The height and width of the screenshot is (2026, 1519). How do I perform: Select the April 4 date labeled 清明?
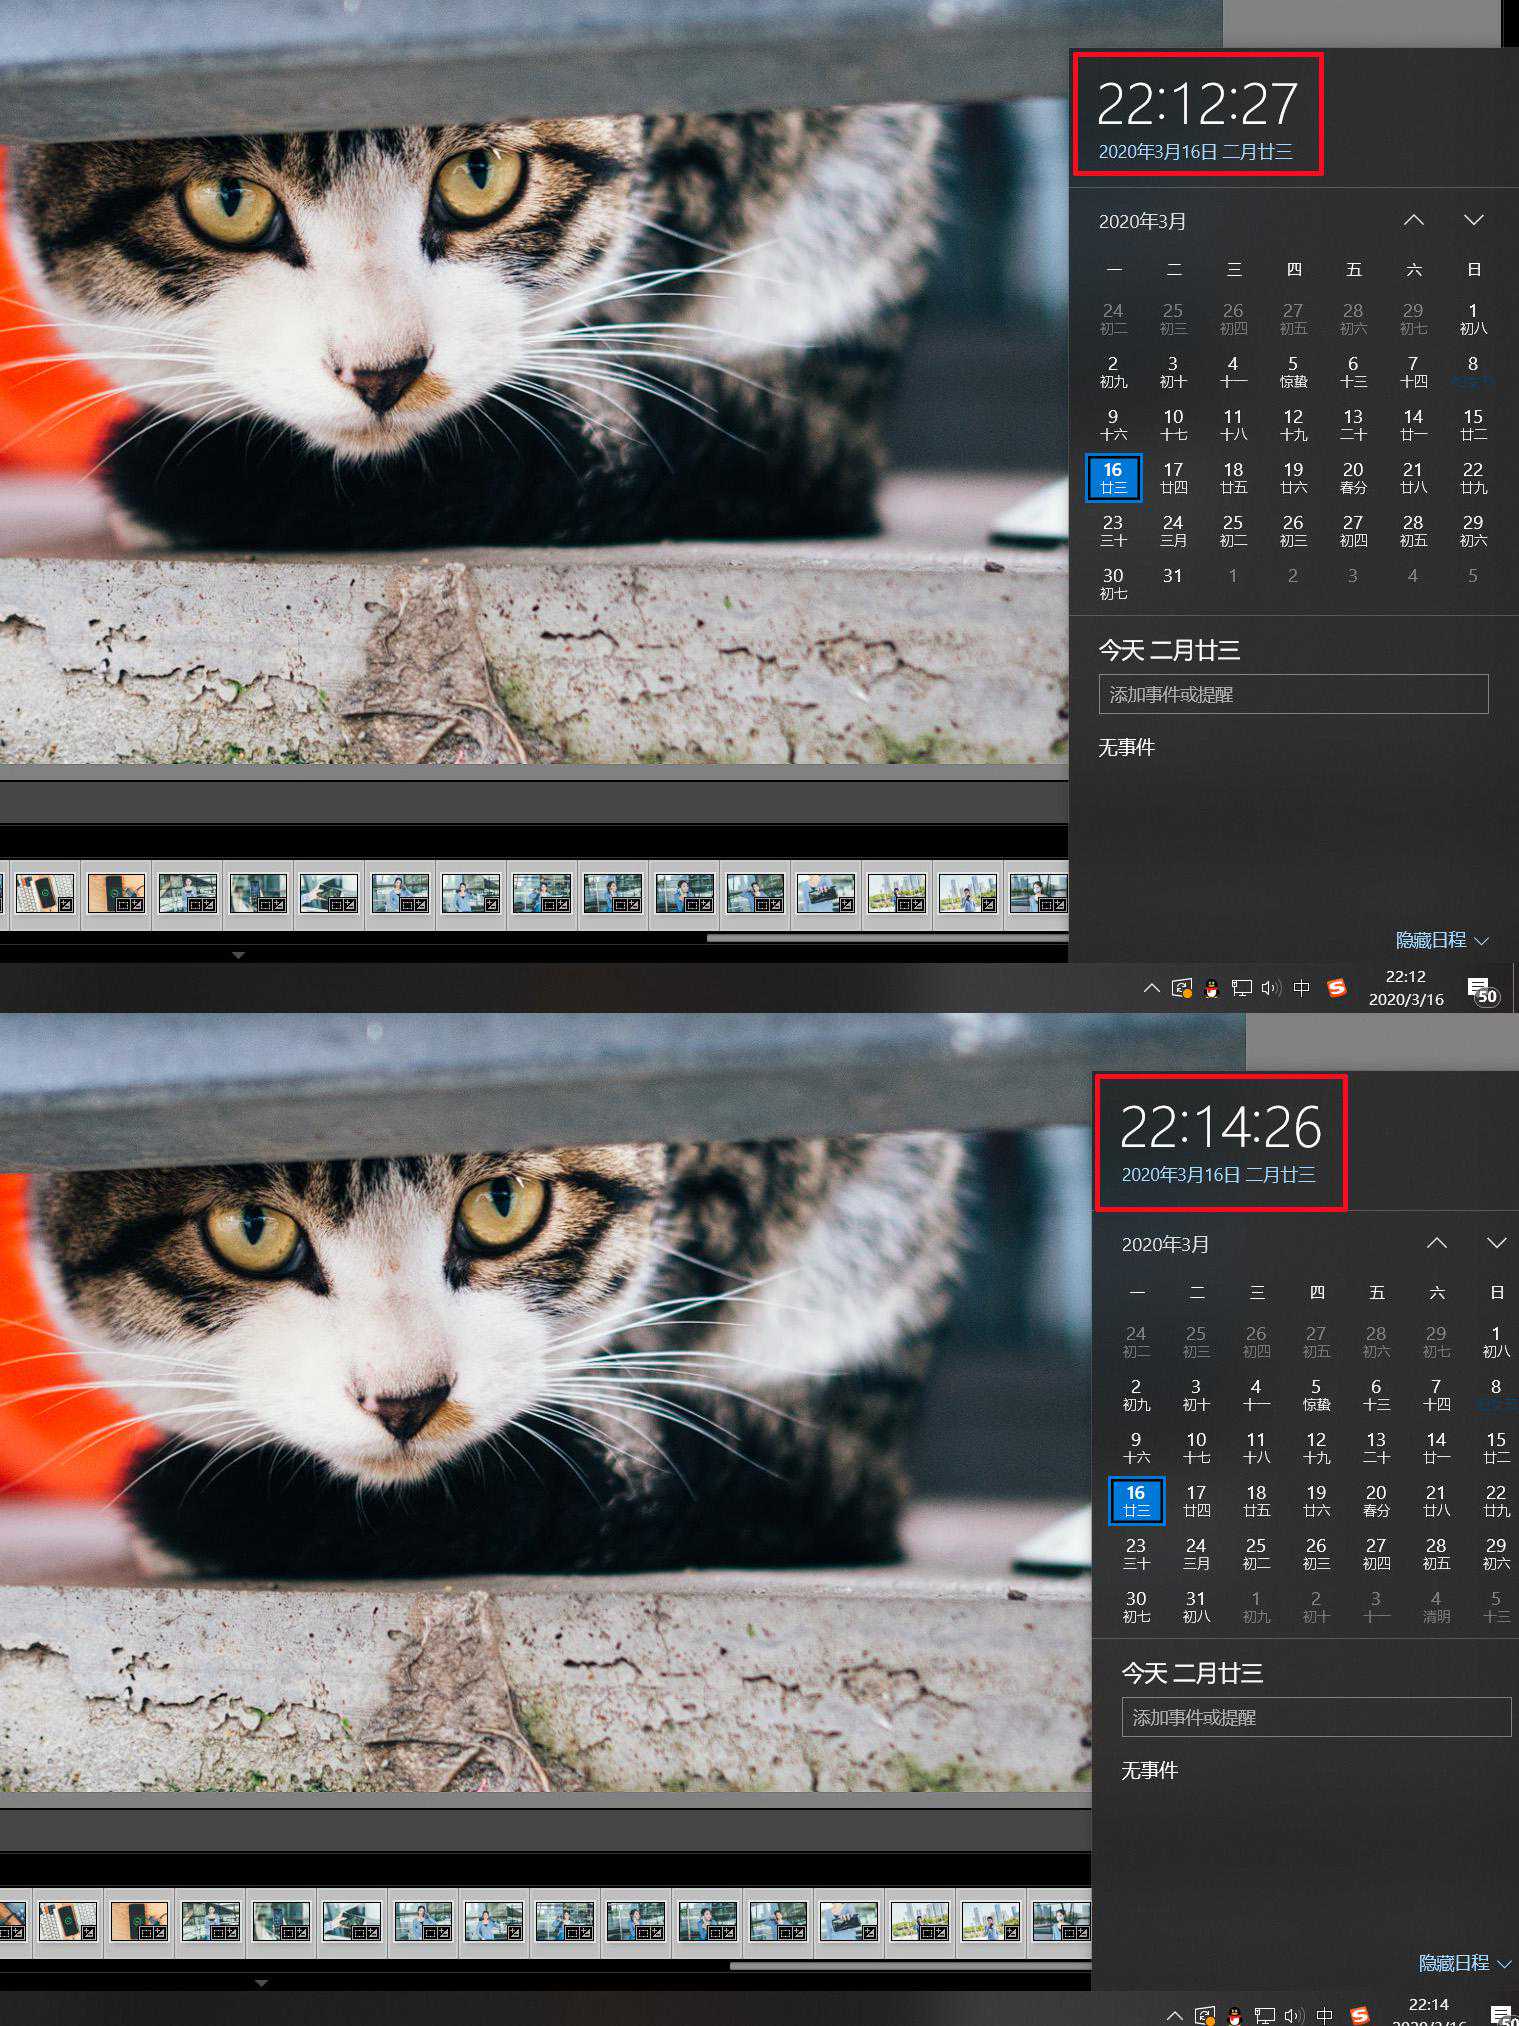coord(1436,1606)
